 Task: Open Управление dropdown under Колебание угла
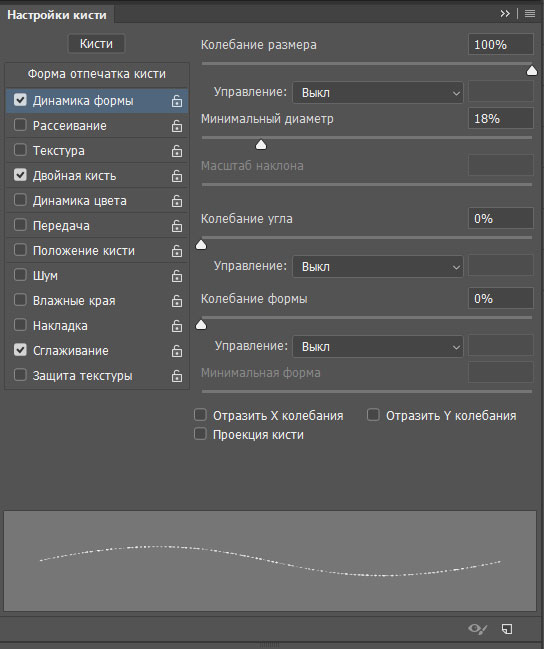click(x=378, y=267)
